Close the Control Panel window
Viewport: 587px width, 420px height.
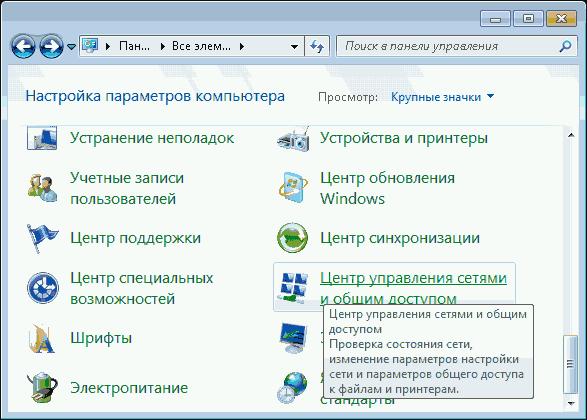coord(561,18)
